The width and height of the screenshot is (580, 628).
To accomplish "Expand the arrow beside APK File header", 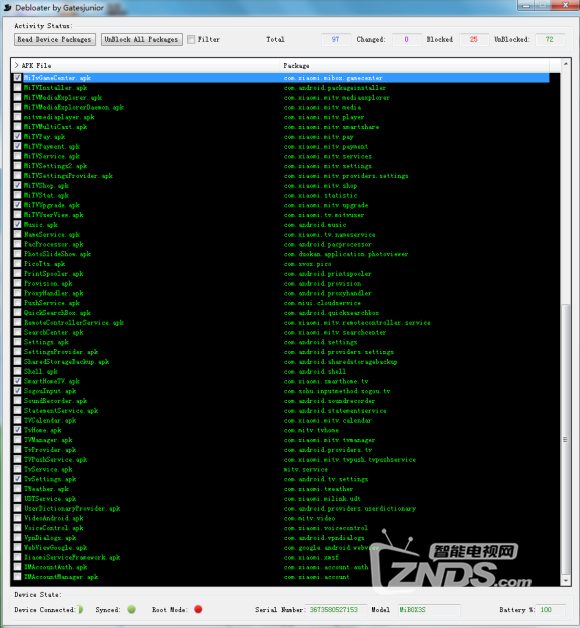I will (16, 65).
